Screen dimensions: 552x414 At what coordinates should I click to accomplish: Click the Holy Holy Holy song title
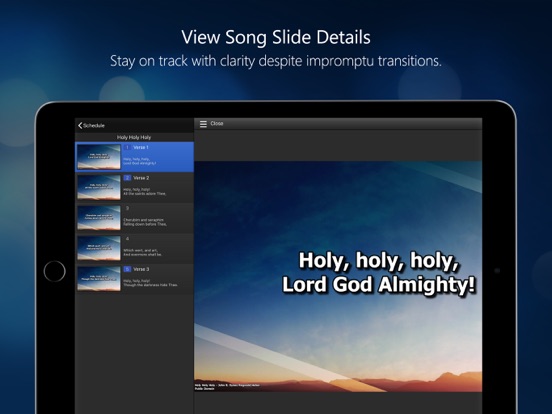[x=134, y=137]
